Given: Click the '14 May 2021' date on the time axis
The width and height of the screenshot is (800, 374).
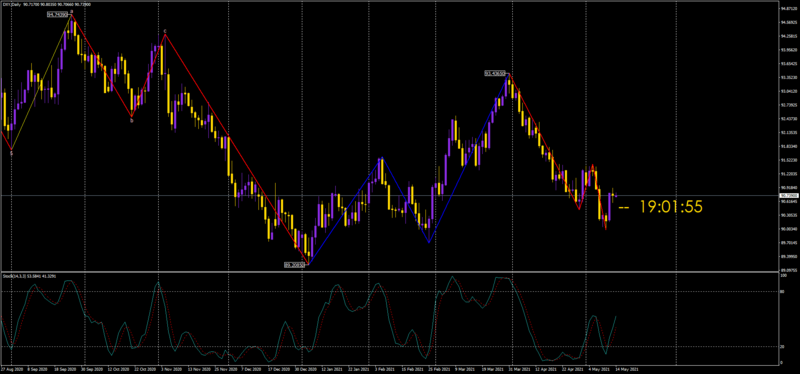Looking at the screenshot, I should [x=627, y=368].
